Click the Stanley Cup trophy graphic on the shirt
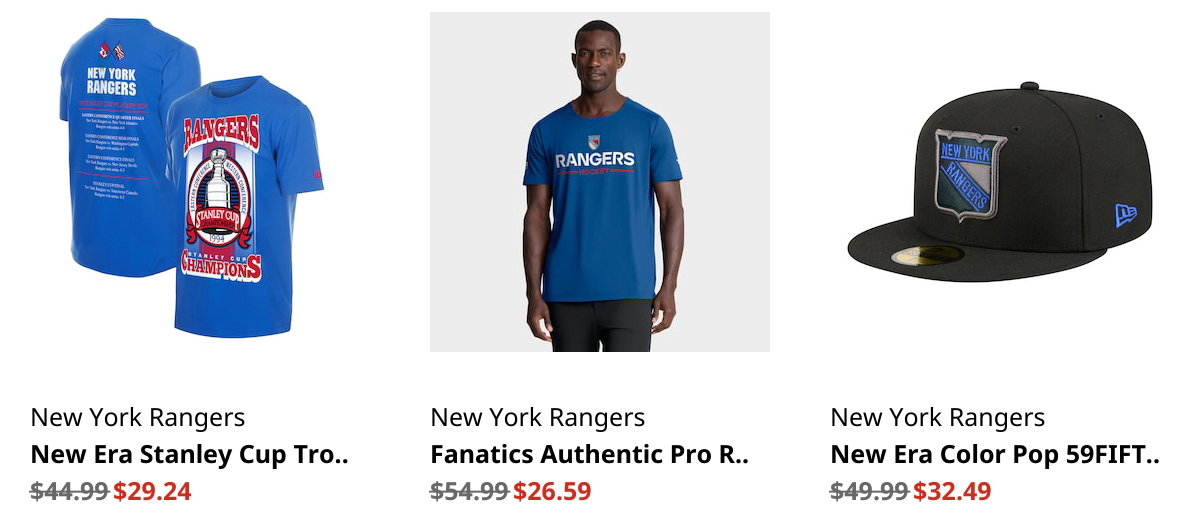 [219, 198]
